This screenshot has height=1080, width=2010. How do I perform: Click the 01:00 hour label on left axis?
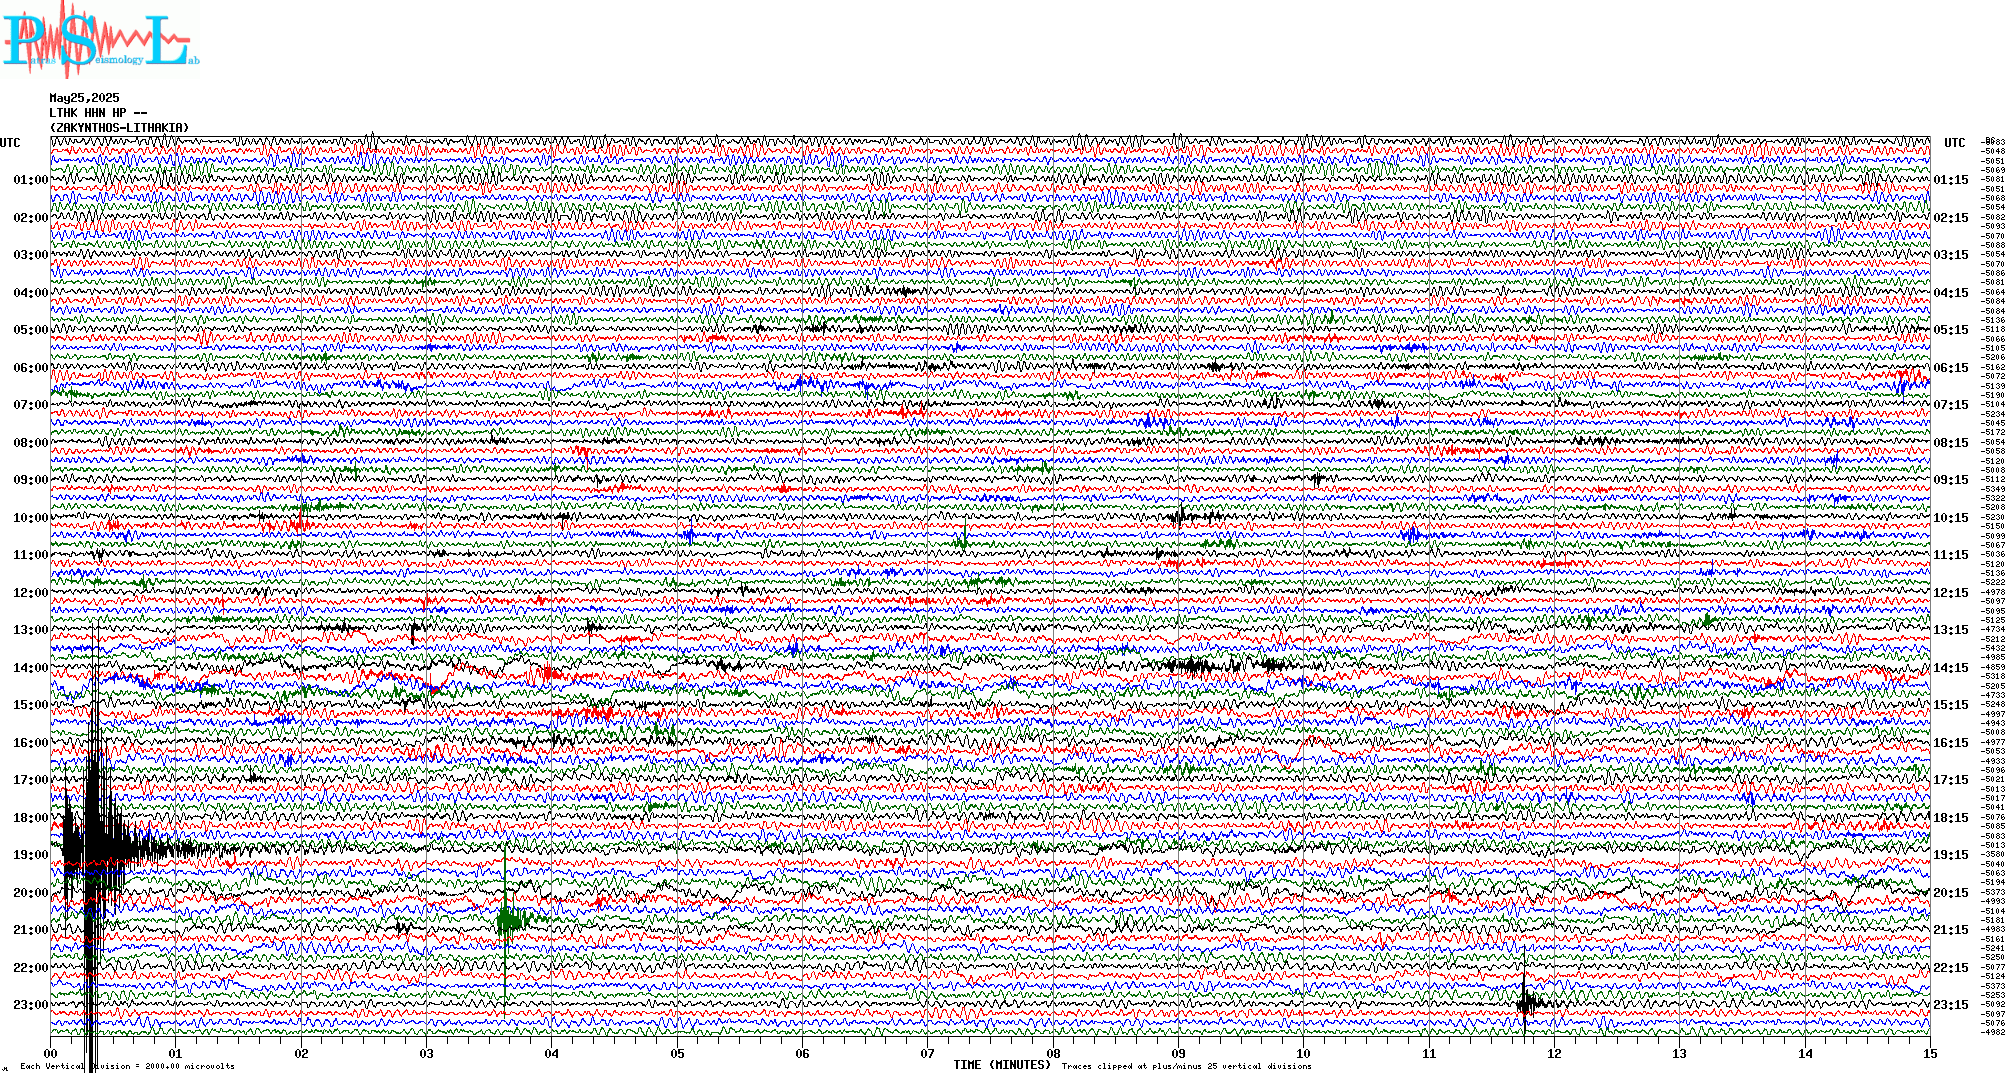click(30, 180)
